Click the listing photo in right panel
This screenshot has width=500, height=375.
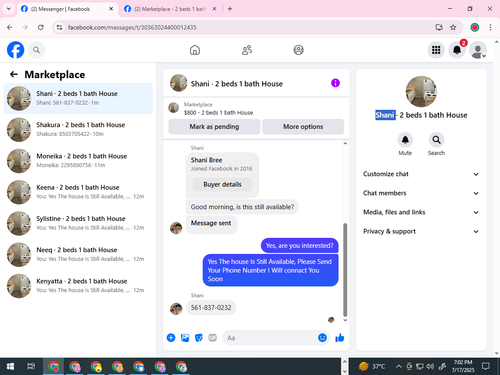[x=421, y=91]
